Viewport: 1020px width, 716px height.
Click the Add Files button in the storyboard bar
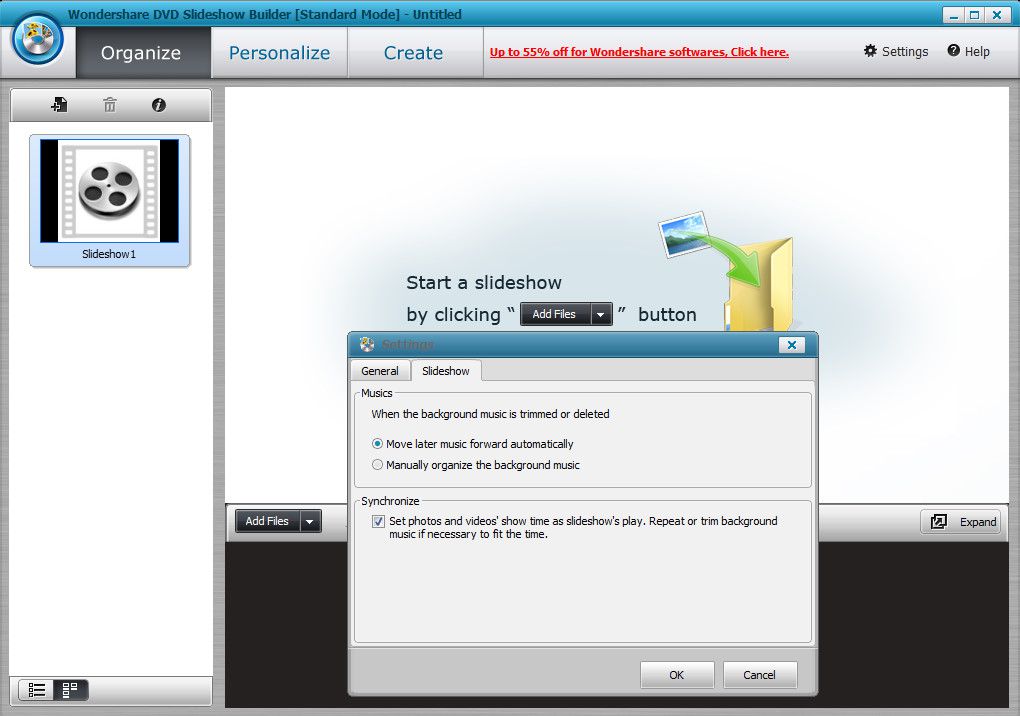267,521
